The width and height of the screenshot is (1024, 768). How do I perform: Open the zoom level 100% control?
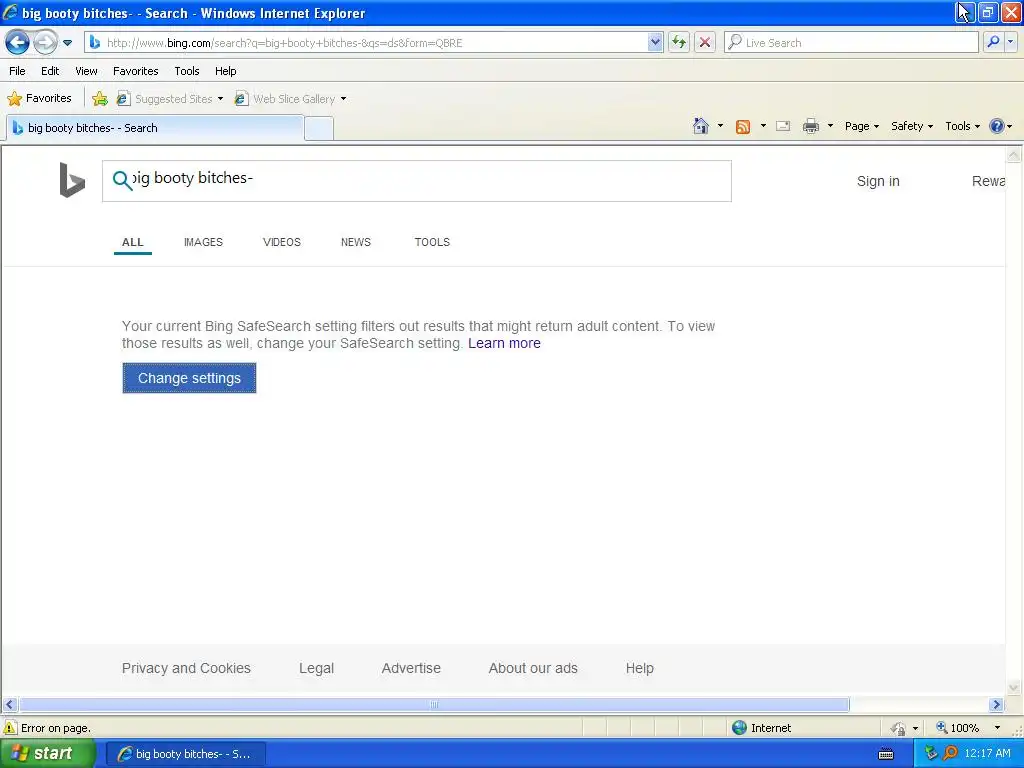click(968, 728)
